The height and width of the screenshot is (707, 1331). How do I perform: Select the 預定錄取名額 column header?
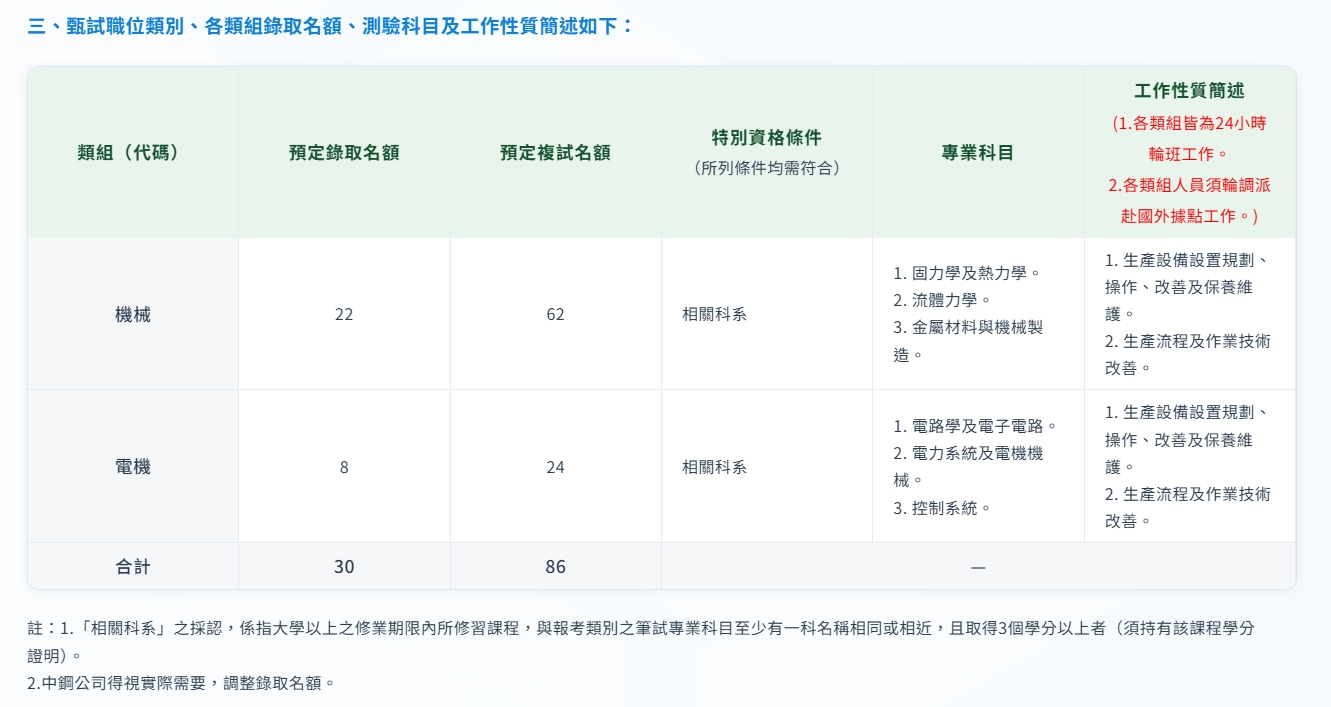pyautogui.click(x=344, y=153)
